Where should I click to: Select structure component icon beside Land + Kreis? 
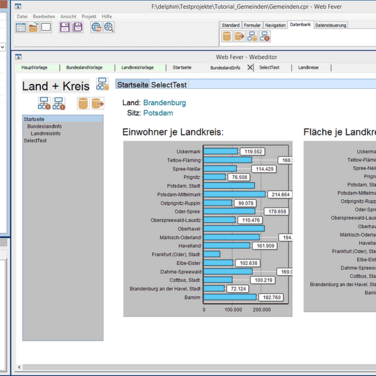point(102,84)
